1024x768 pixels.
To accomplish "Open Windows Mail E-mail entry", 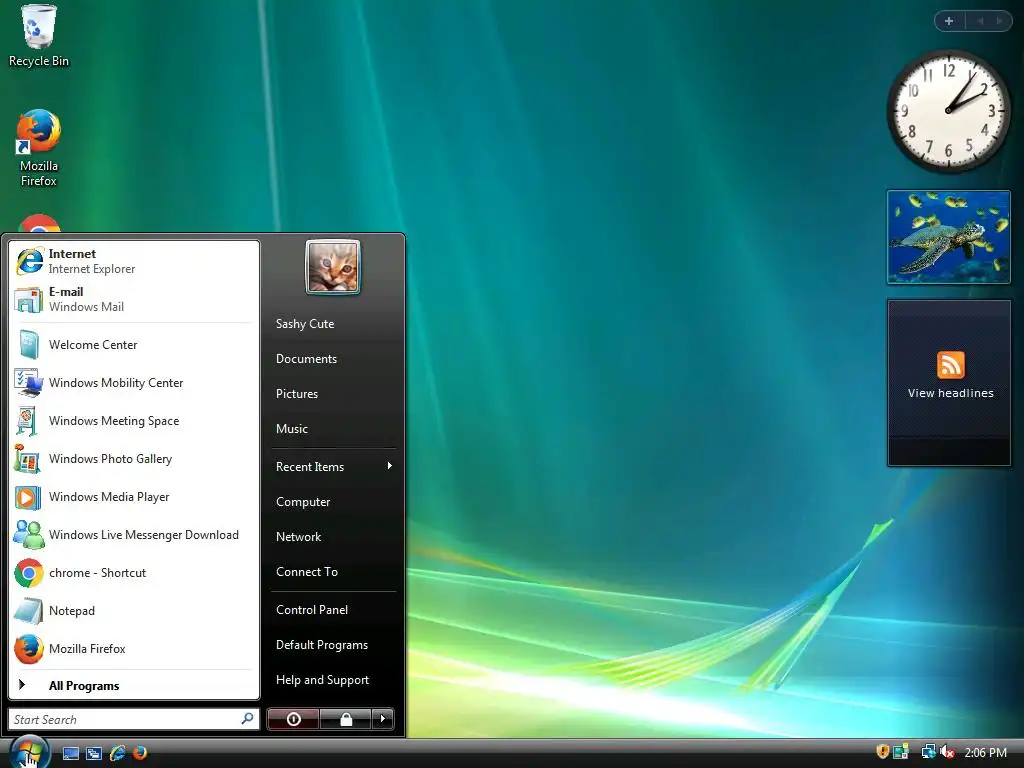I will tap(134, 299).
